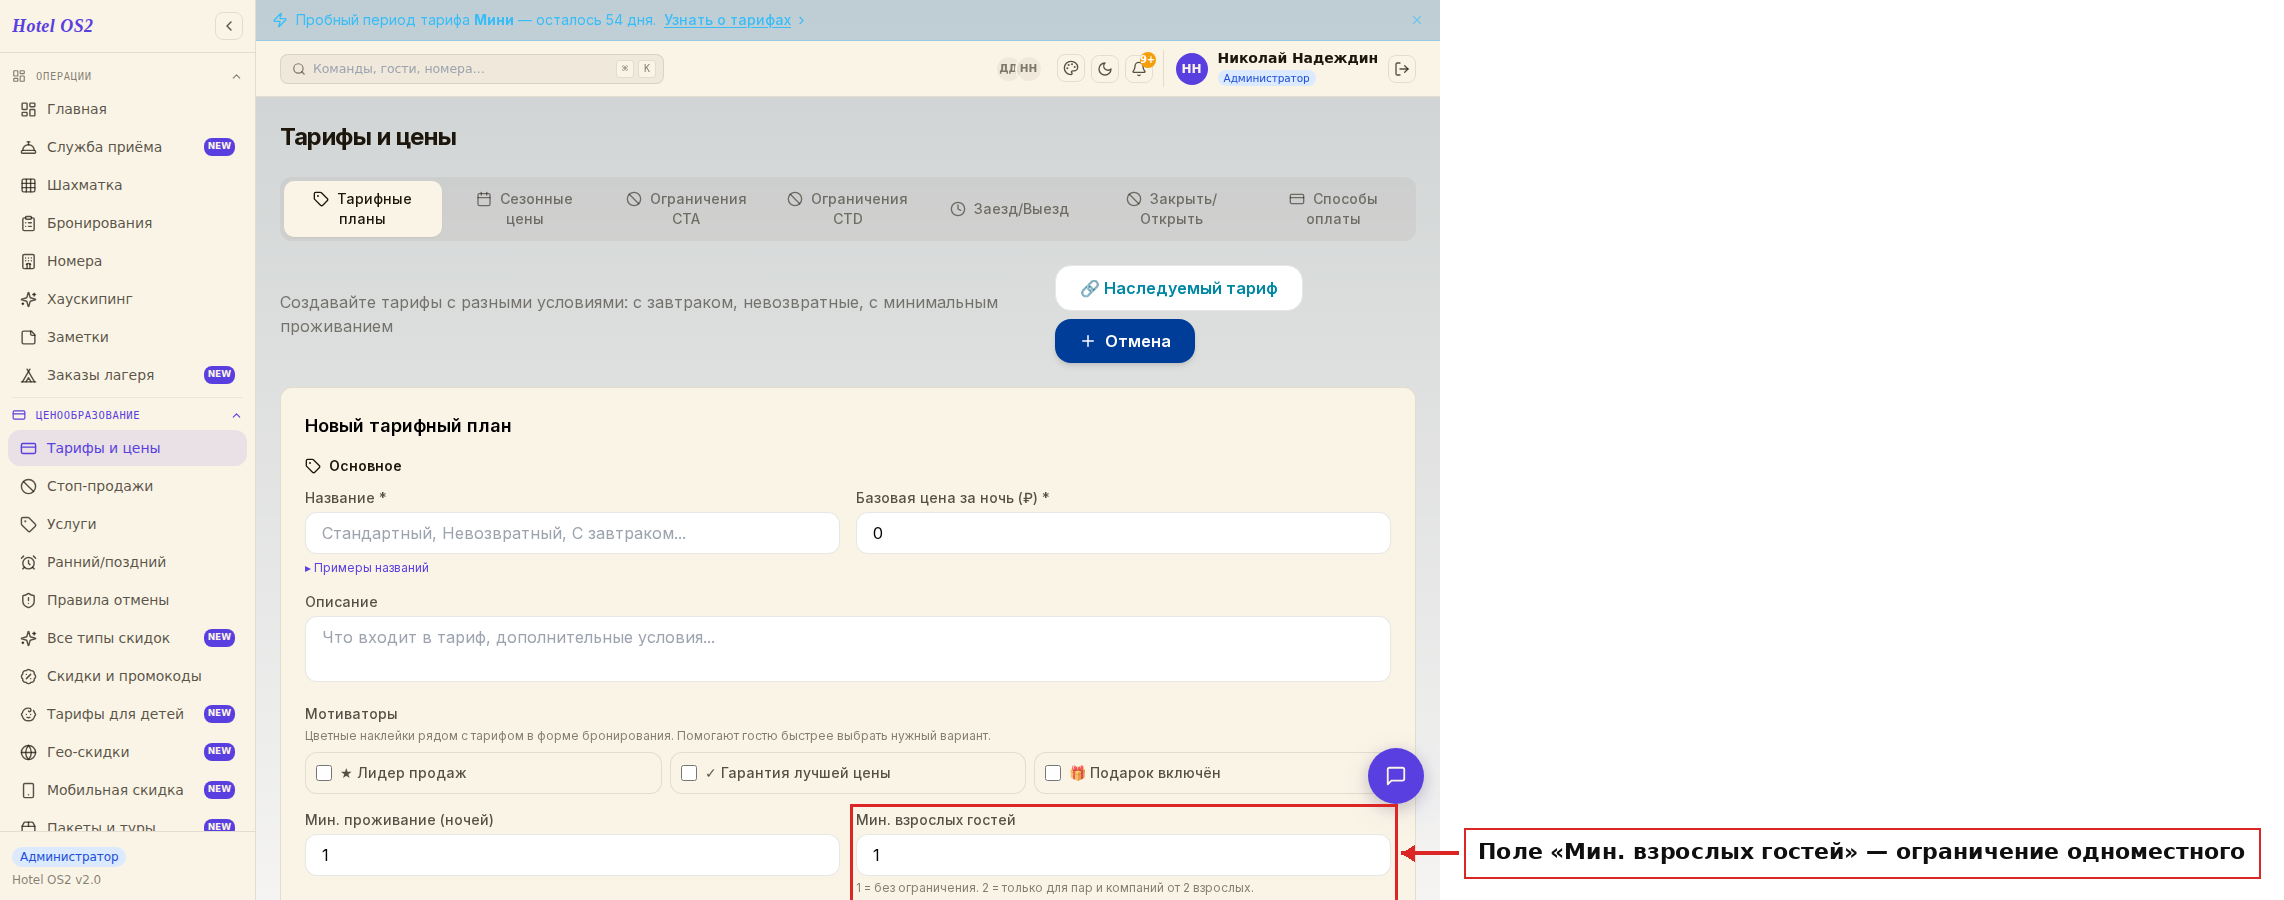Viewport: 2284px width, 900px height.
Task: Click the Служба приёма bell icon
Action: point(29,147)
